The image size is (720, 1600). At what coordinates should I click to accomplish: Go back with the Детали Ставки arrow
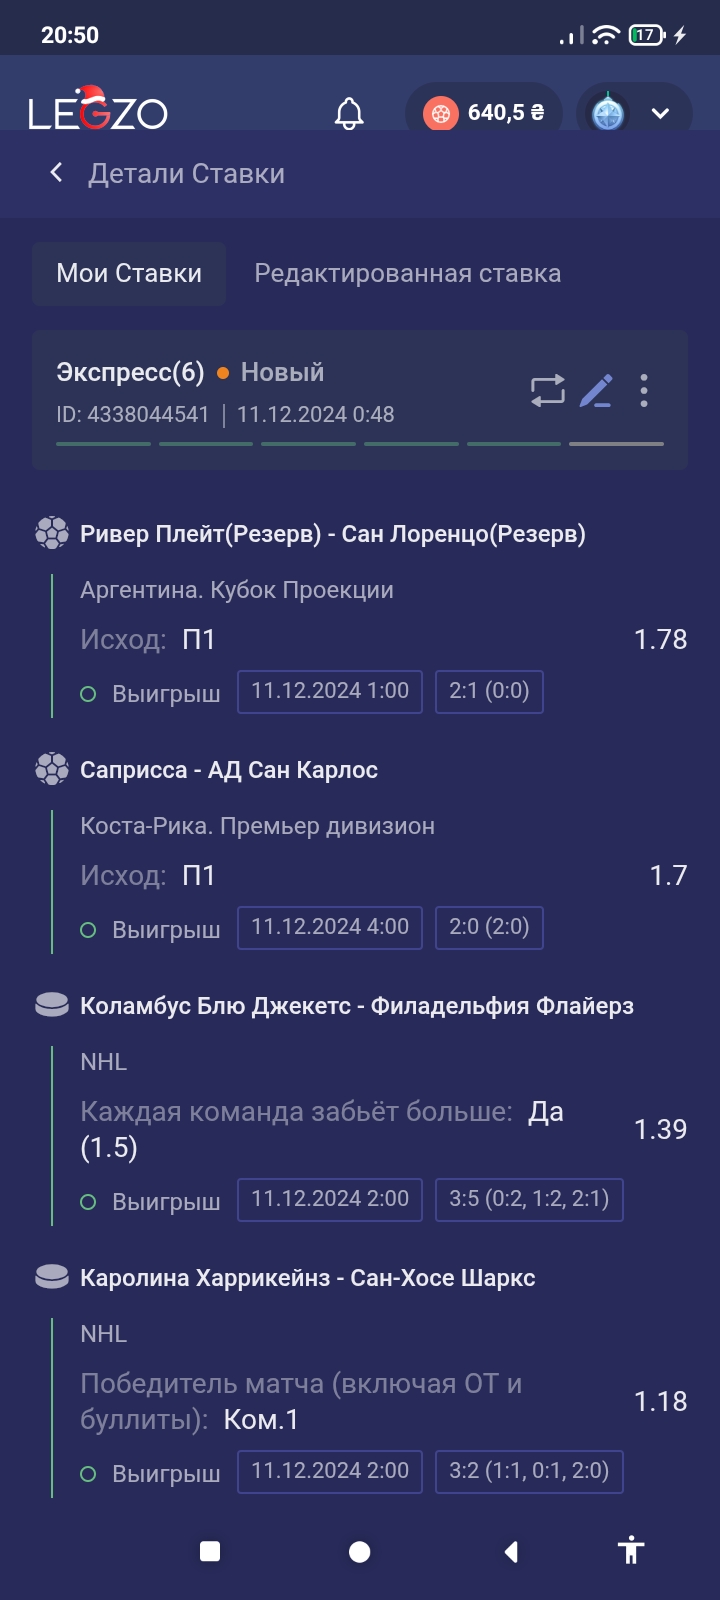tap(57, 173)
